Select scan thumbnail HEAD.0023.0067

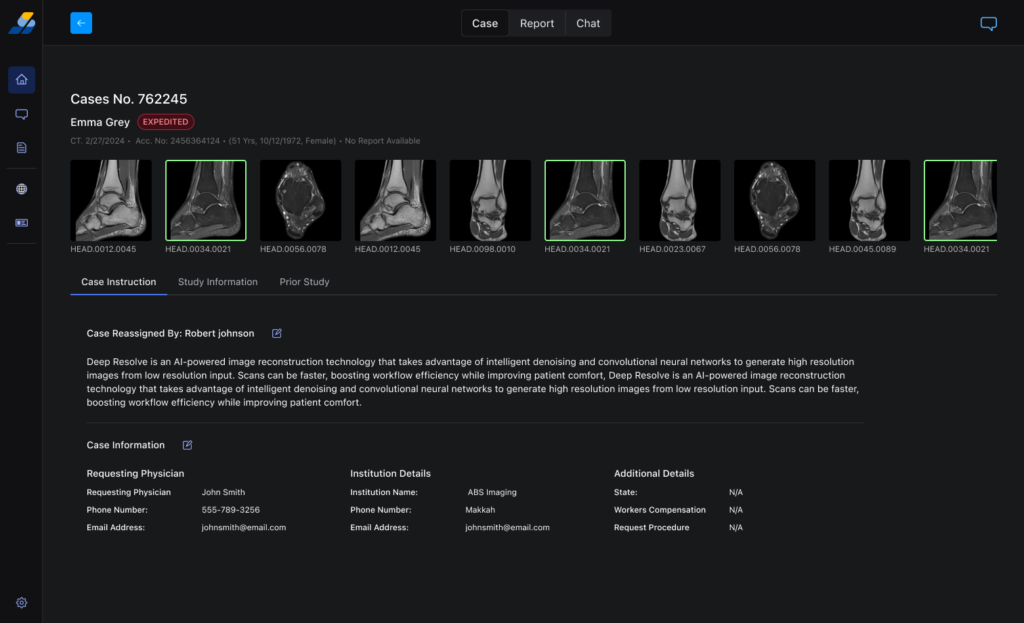680,201
